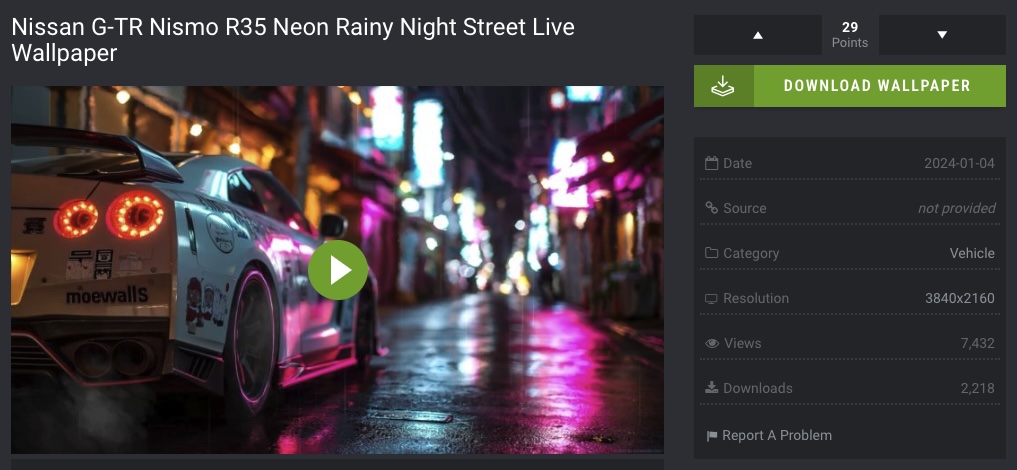This screenshot has height=470, width=1017.
Task: Click the Download Wallpaper button
Action: point(850,86)
